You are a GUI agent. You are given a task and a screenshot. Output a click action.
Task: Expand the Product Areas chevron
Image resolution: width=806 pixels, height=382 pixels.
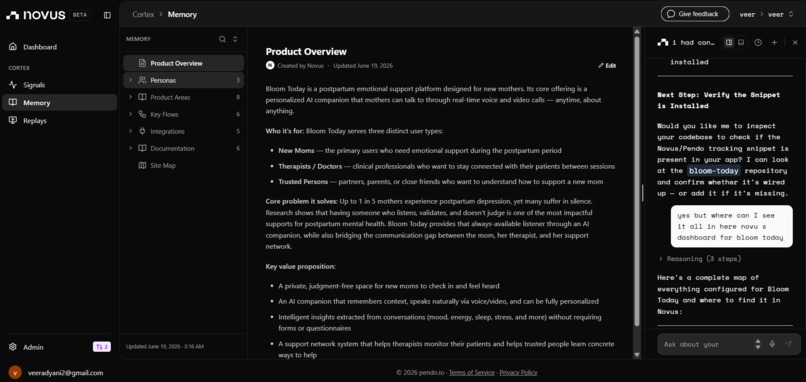pos(131,97)
